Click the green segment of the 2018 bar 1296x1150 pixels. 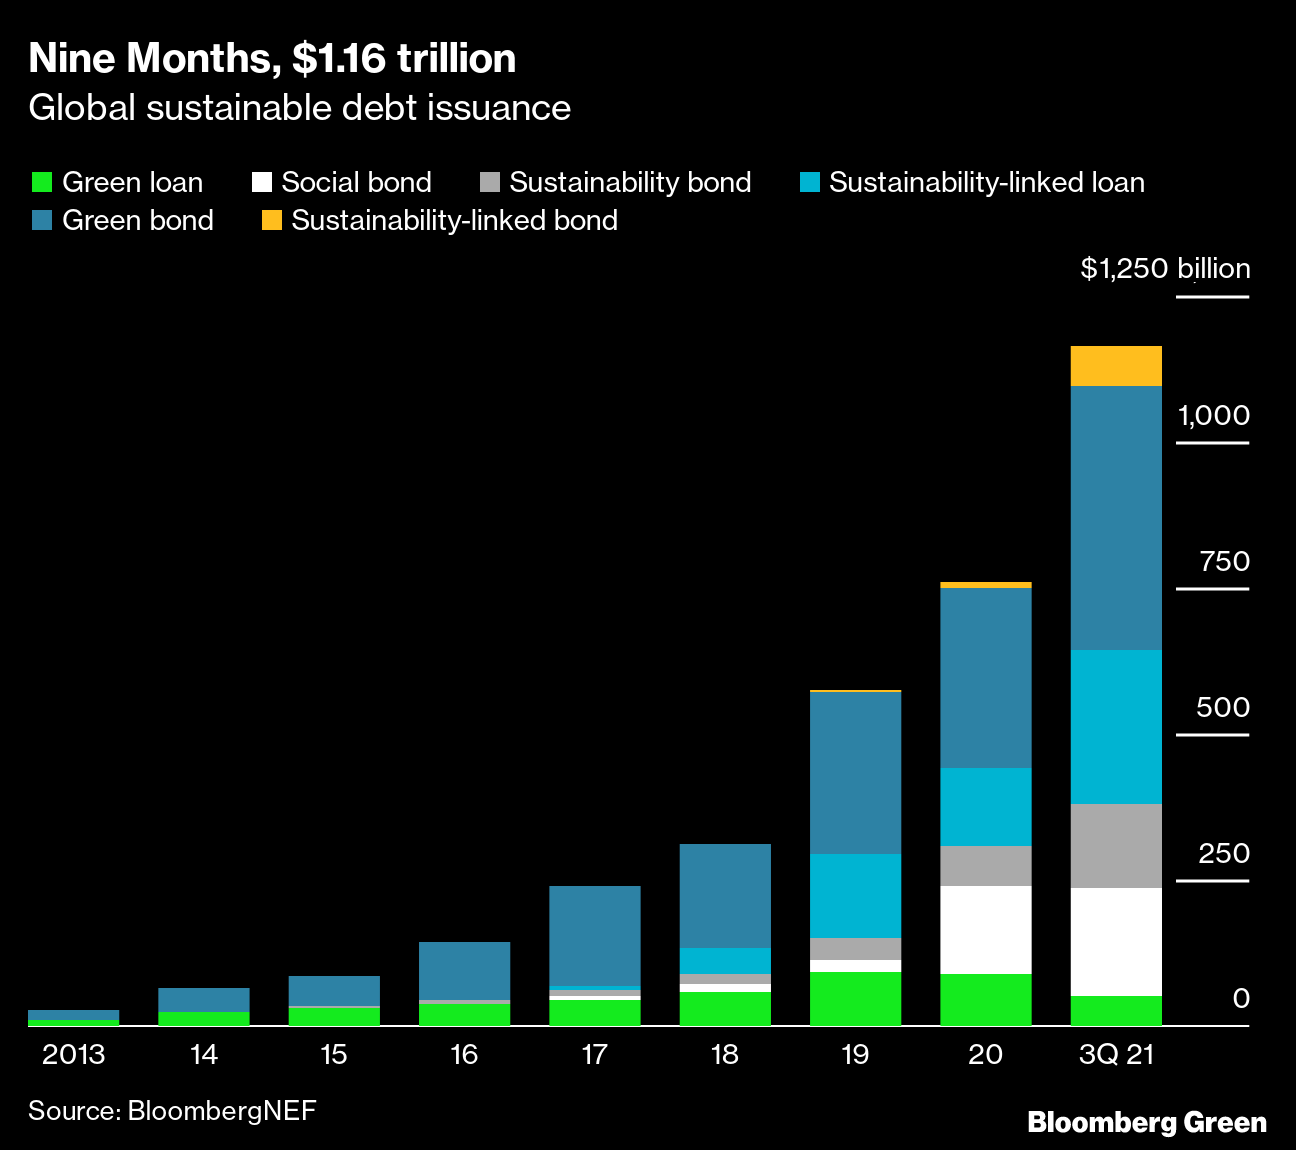725,1008
